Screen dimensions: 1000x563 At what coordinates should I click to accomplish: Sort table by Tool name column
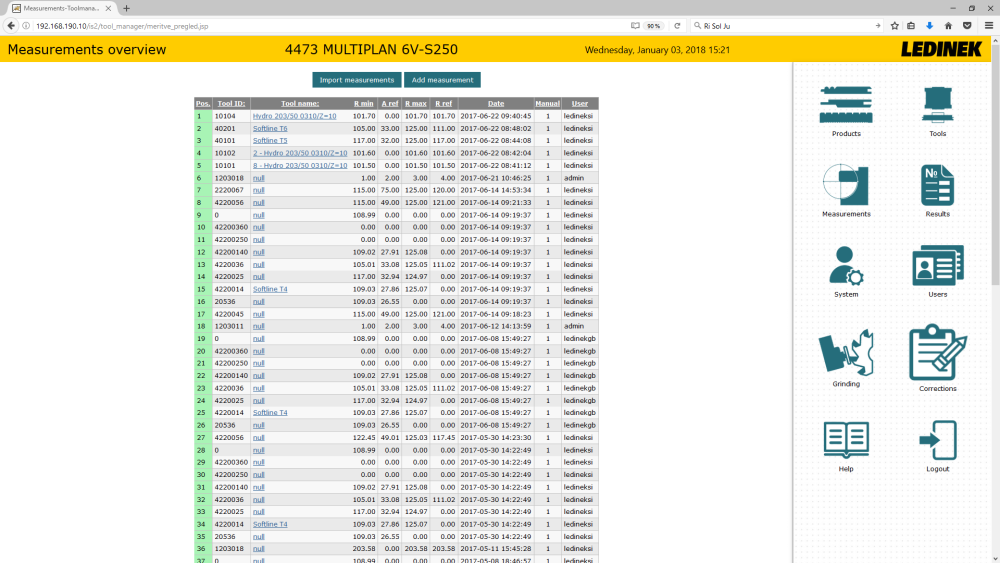coord(300,103)
